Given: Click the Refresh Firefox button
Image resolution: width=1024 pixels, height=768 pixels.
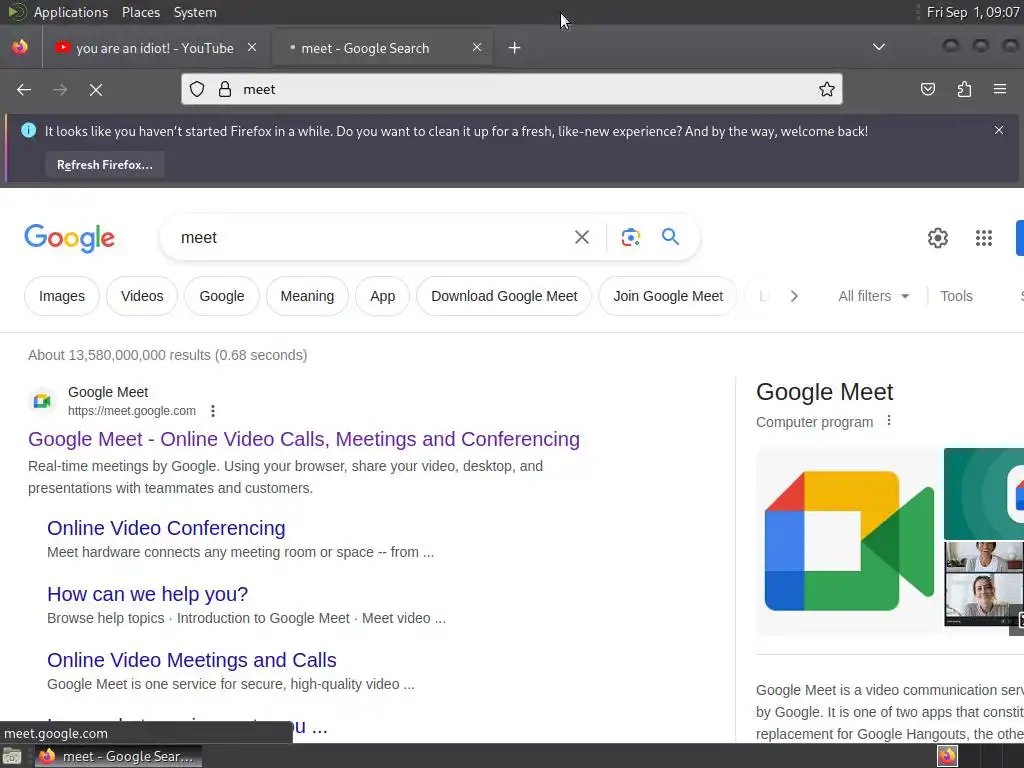Looking at the screenshot, I should (x=104, y=165).
